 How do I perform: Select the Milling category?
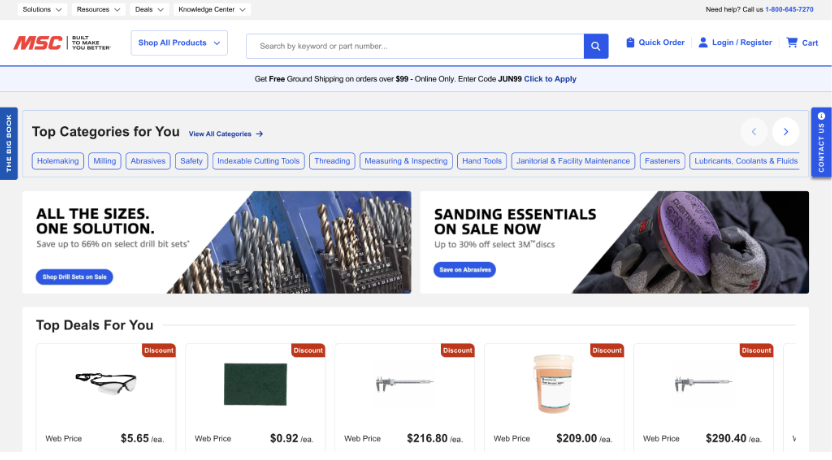point(105,161)
